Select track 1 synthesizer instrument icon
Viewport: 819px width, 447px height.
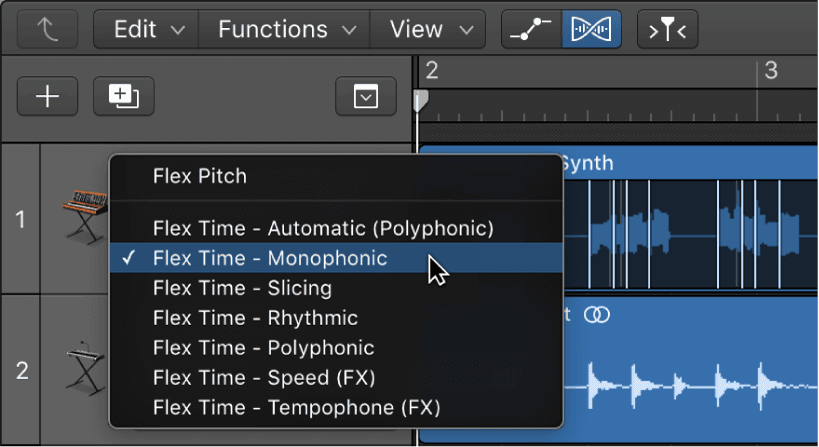(86, 217)
